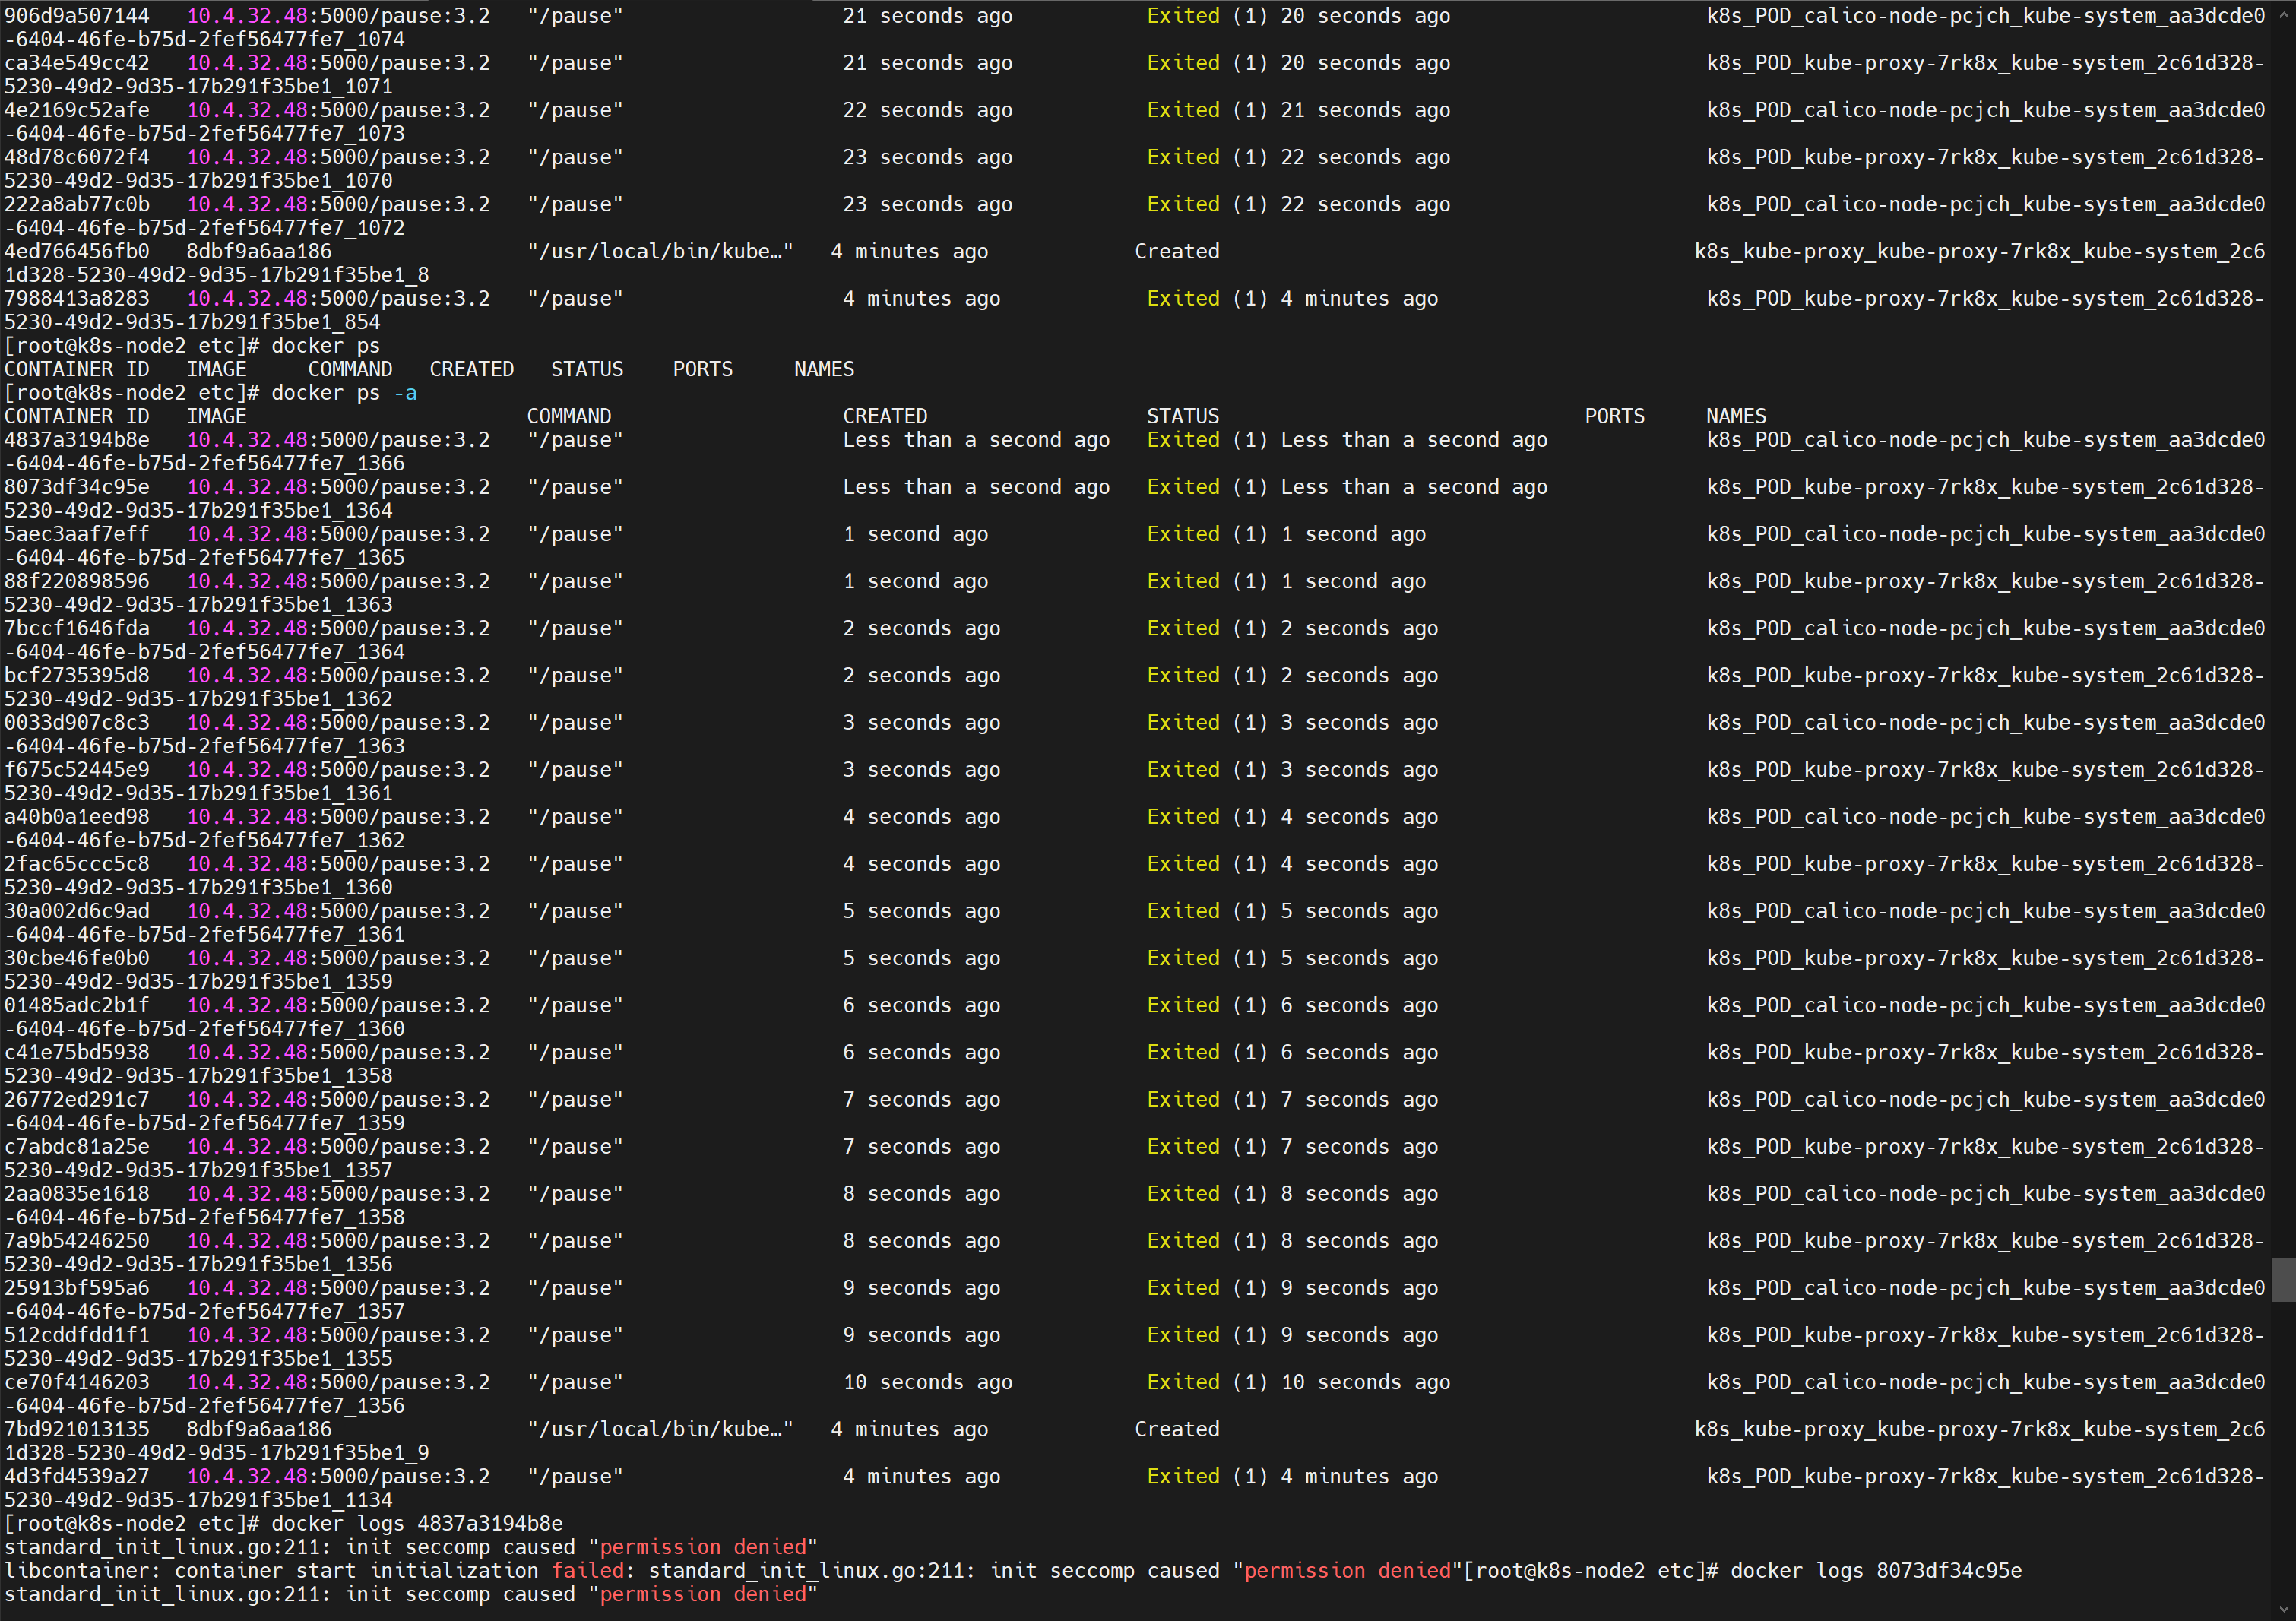Image resolution: width=2296 pixels, height=1621 pixels.
Task: Click container ID 906d9a507144 at top
Action: [77, 15]
